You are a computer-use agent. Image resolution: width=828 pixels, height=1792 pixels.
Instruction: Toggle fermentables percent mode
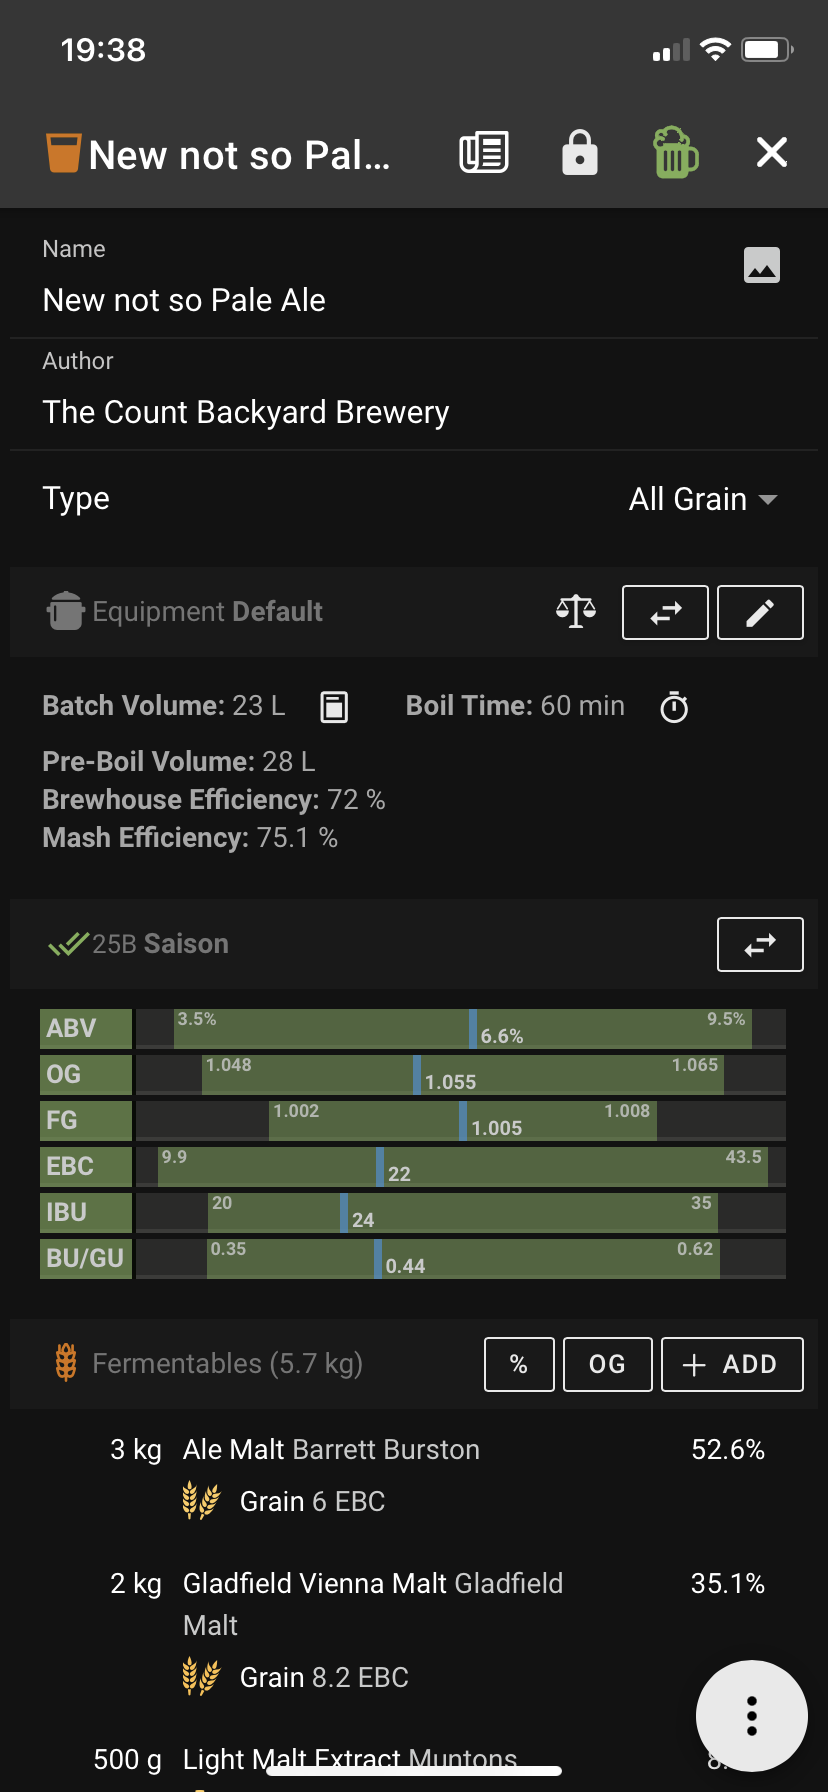coord(519,1364)
